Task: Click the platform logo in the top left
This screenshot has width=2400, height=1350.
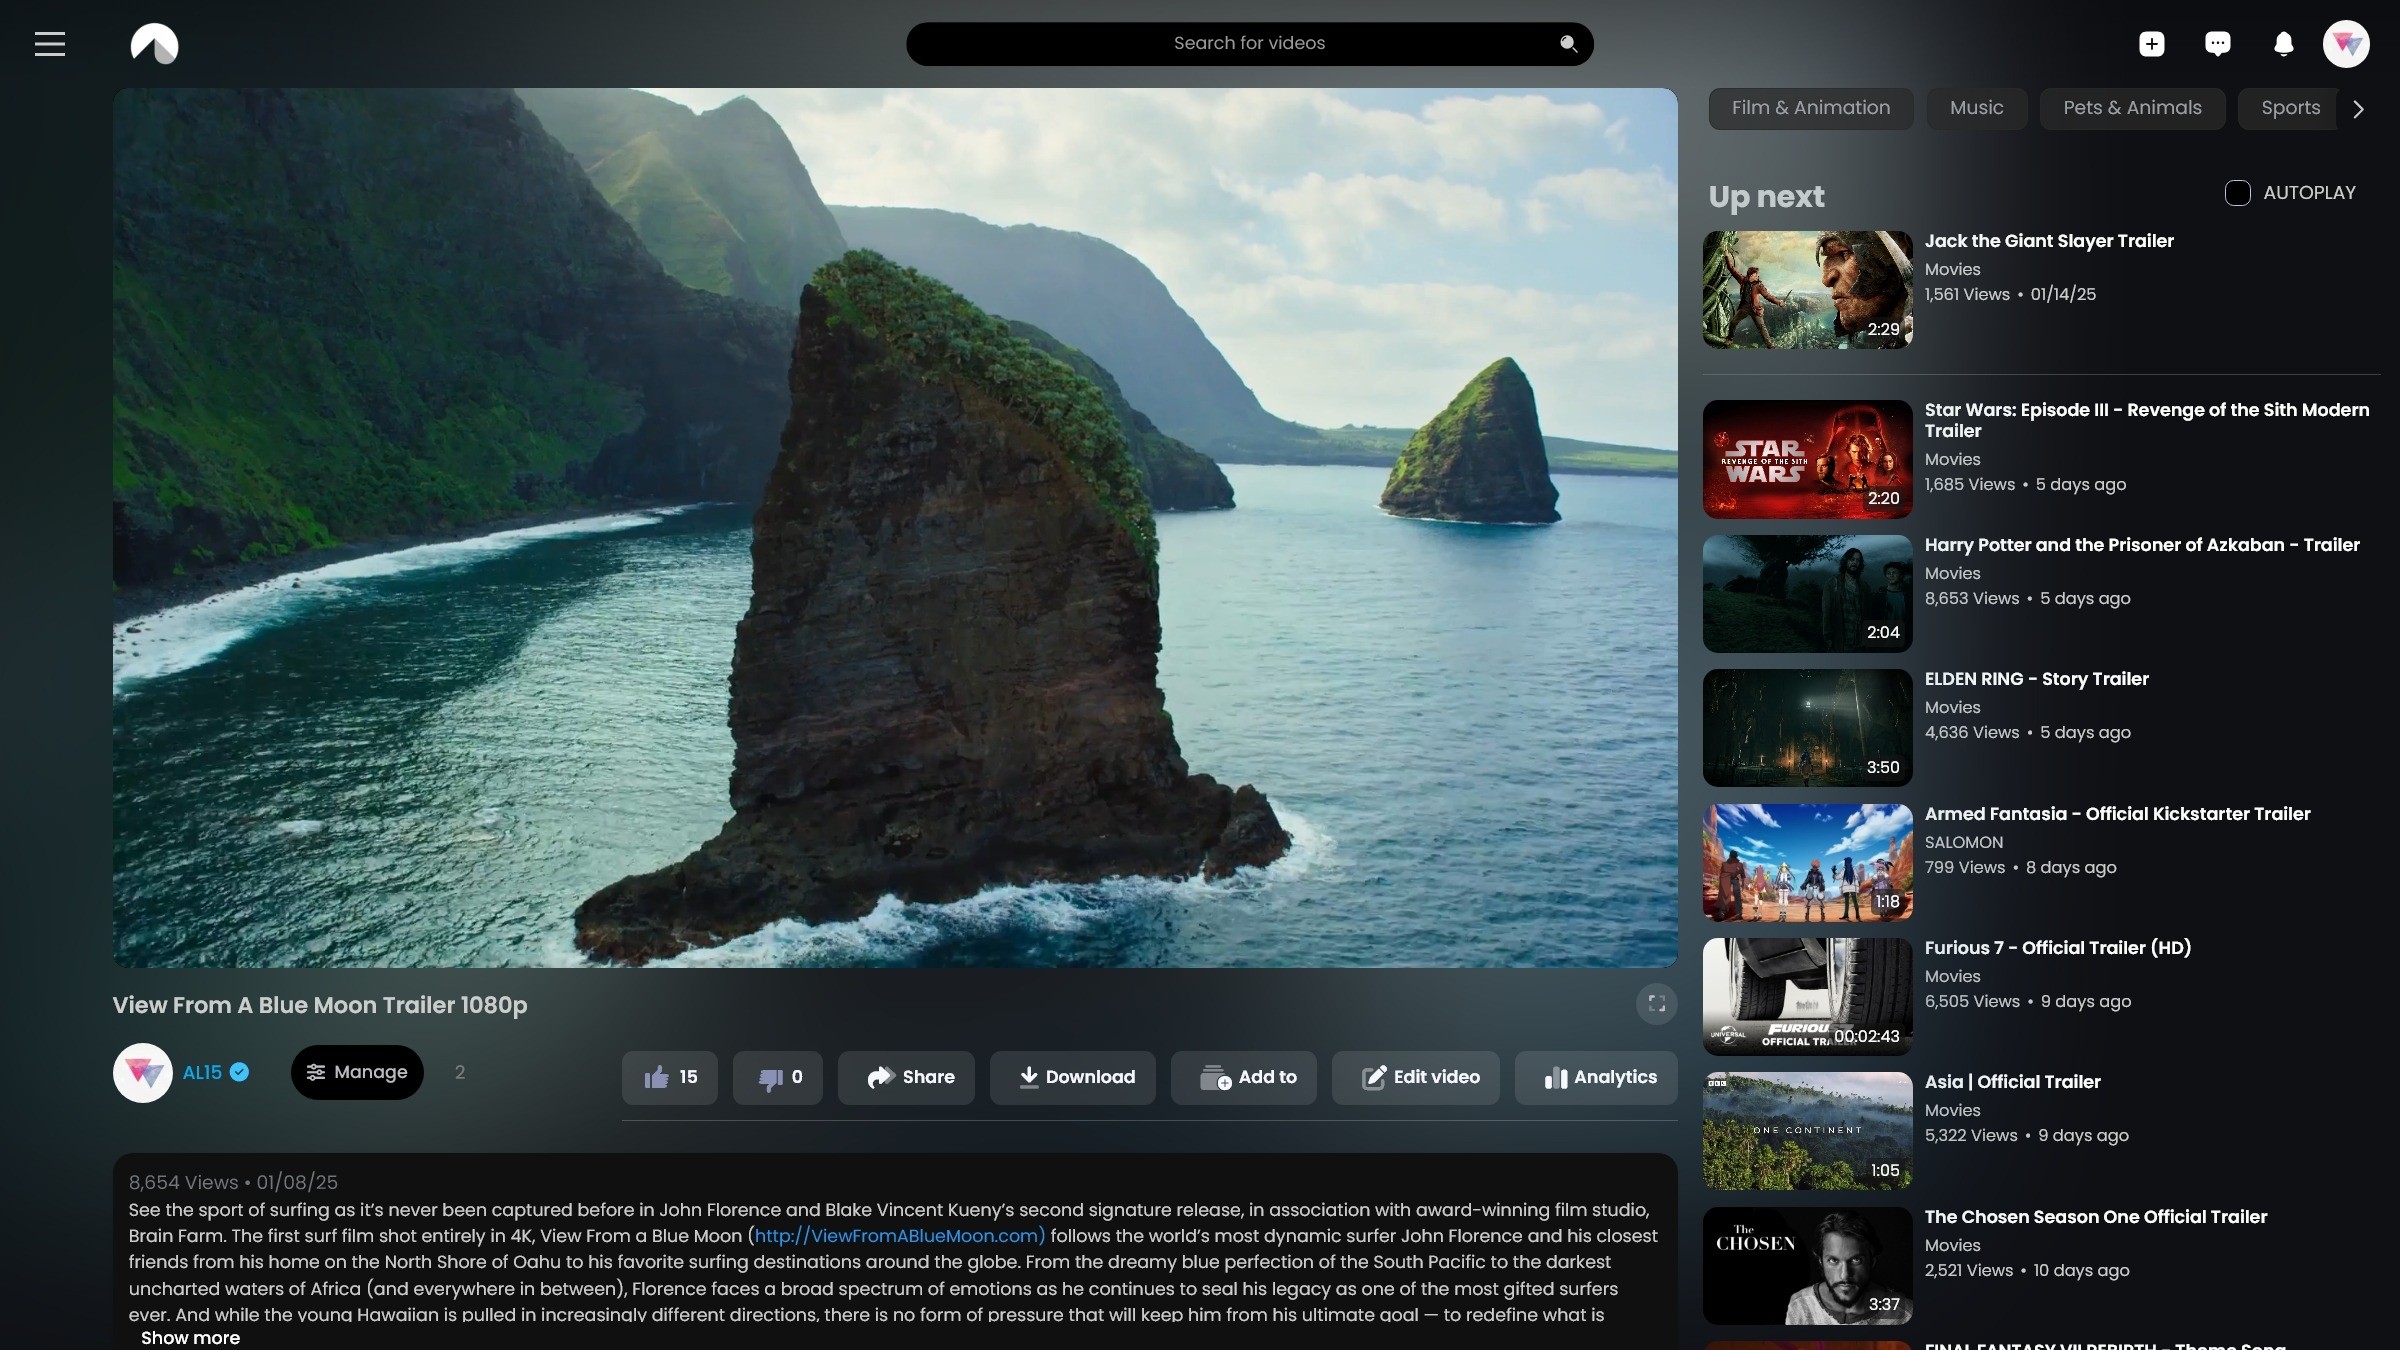Action: (x=155, y=43)
